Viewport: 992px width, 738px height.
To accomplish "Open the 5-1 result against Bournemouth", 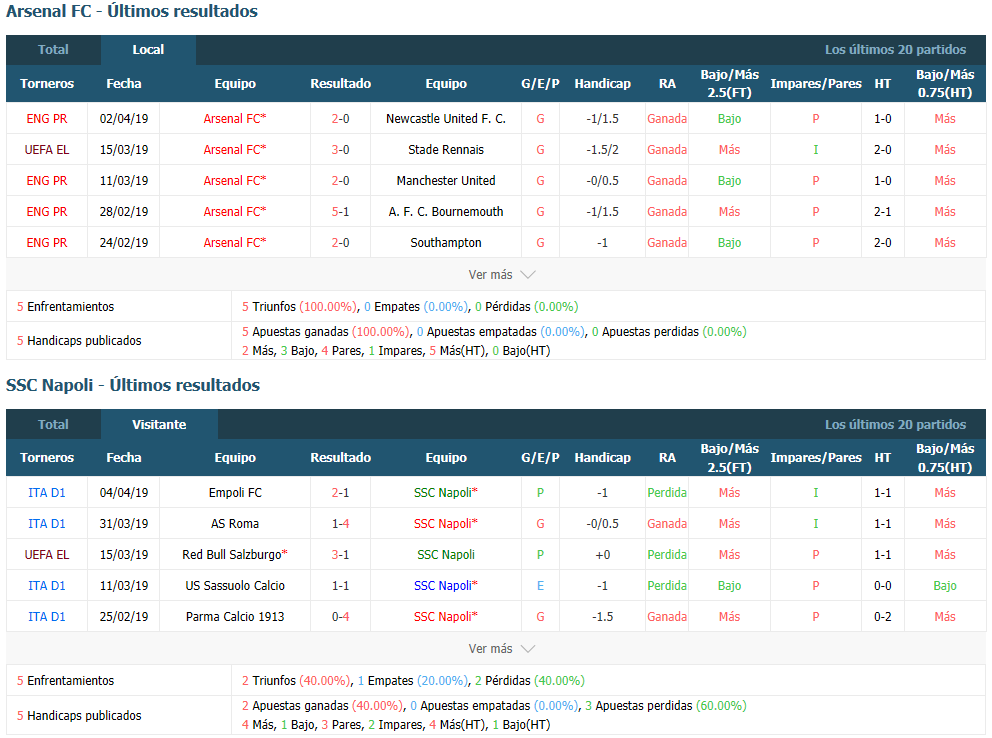I will pyautogui.click(x=340, y=212).
